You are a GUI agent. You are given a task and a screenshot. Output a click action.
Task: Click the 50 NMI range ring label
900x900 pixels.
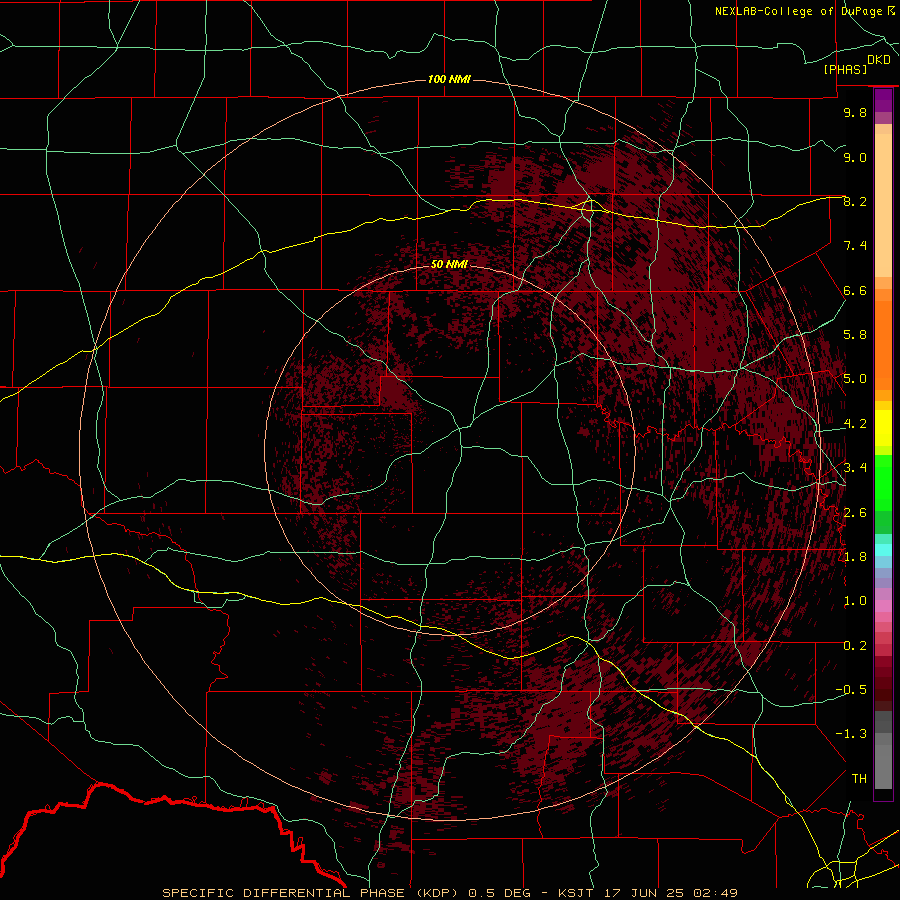(x=449, y=264)
